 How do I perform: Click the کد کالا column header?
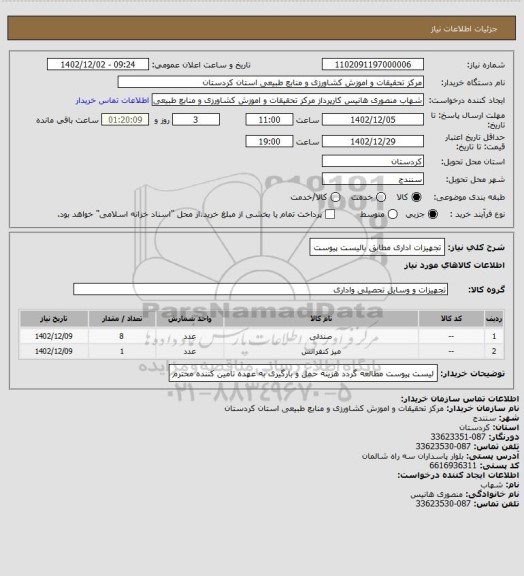click(x=451, y=319)
